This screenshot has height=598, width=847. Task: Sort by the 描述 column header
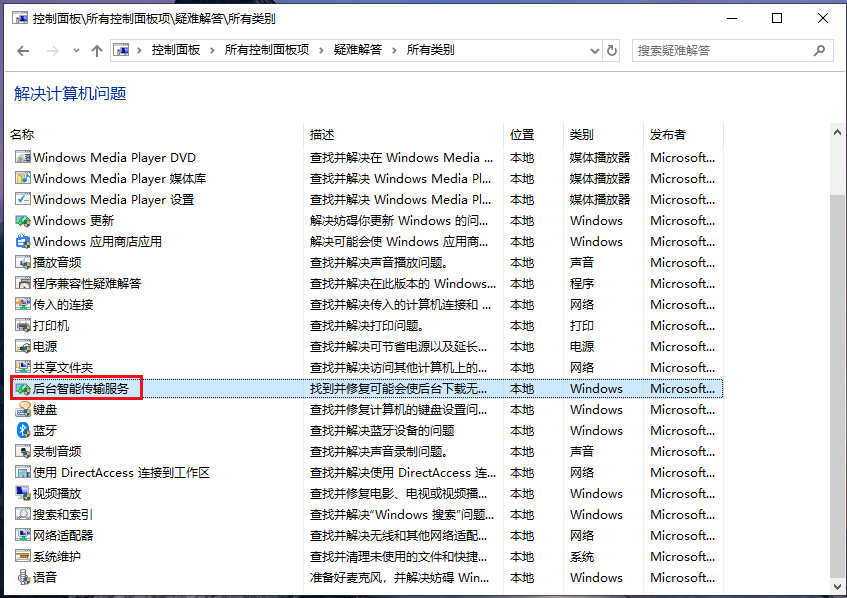coord(322,135)
